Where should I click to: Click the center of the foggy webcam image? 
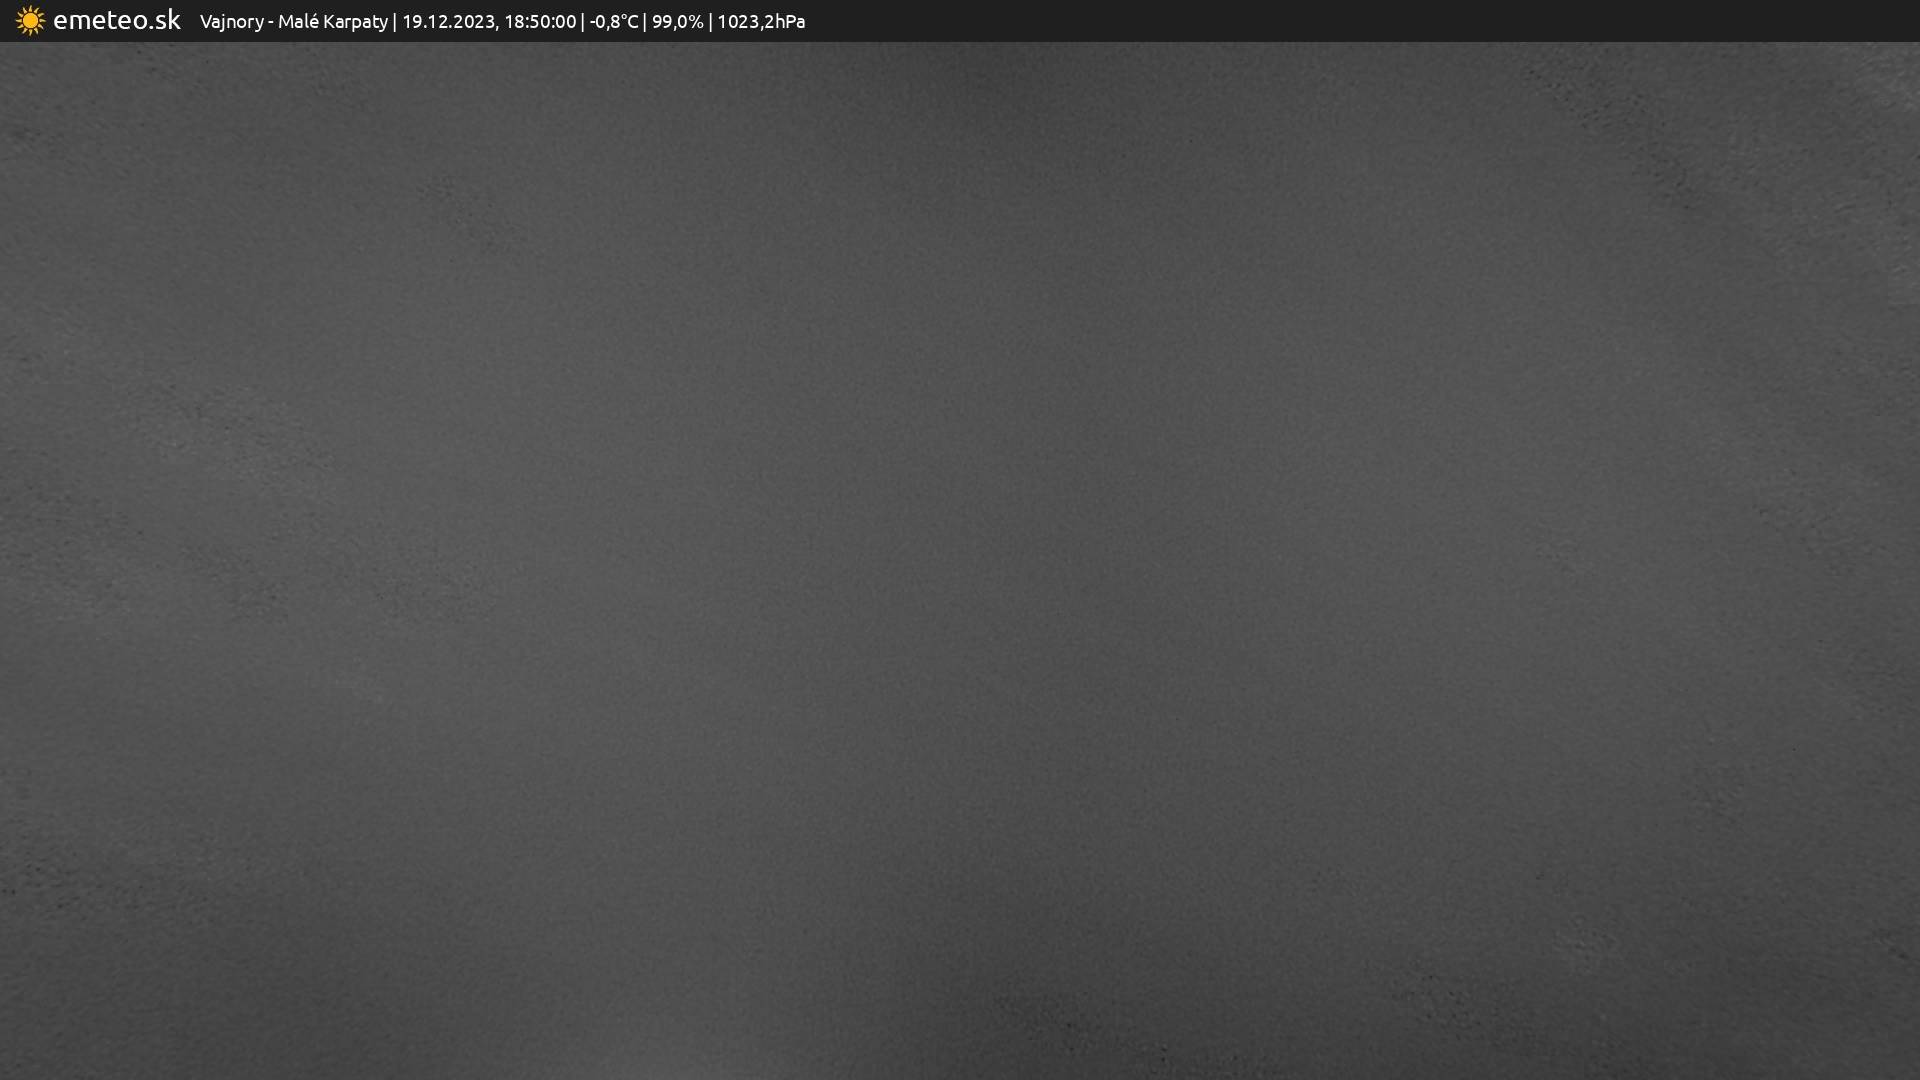[960, 560]
